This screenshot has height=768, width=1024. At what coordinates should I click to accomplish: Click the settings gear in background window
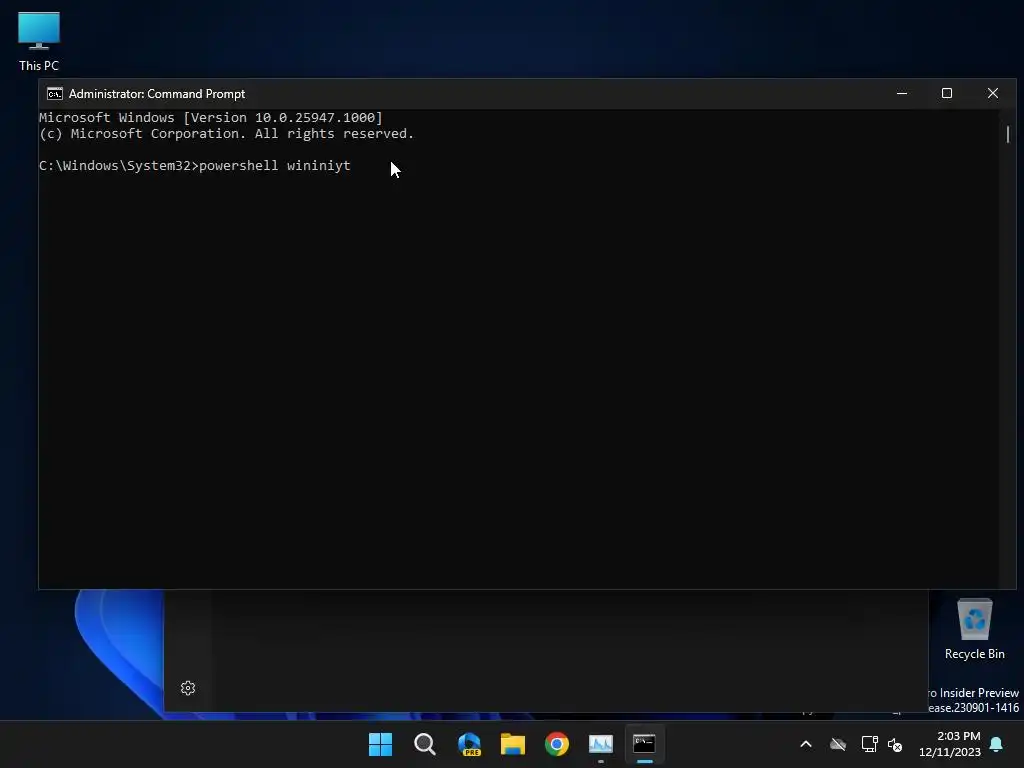[188, 688]
